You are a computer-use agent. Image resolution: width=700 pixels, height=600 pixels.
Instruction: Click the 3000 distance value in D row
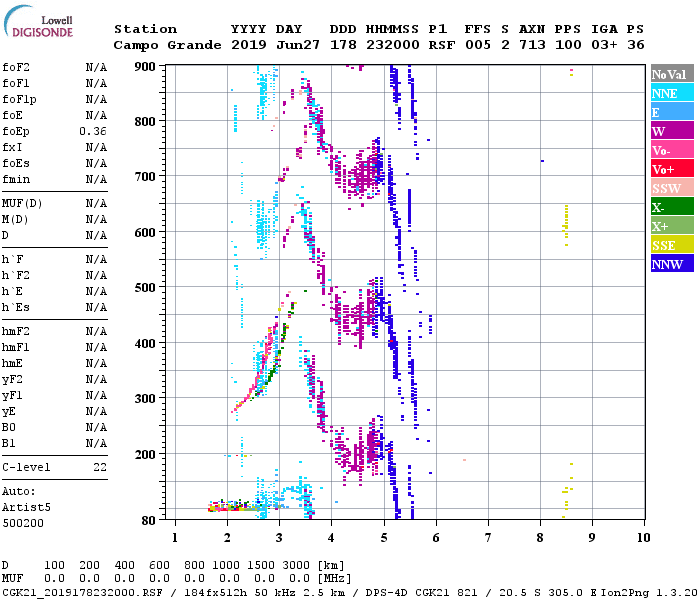pos(296,566)
